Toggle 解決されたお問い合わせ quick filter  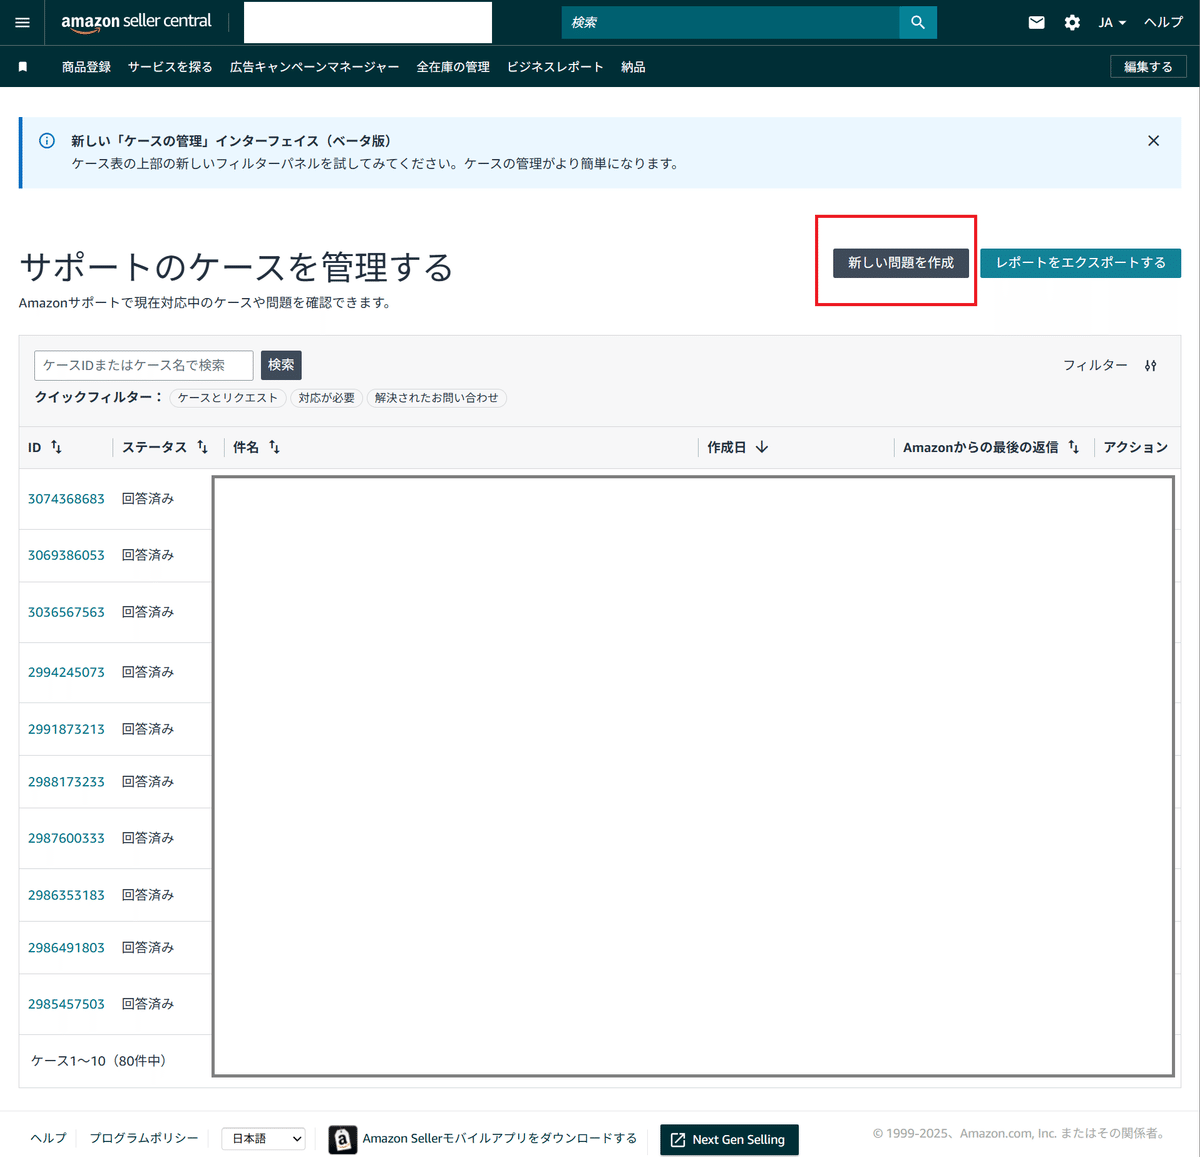[x=437, y=398]
